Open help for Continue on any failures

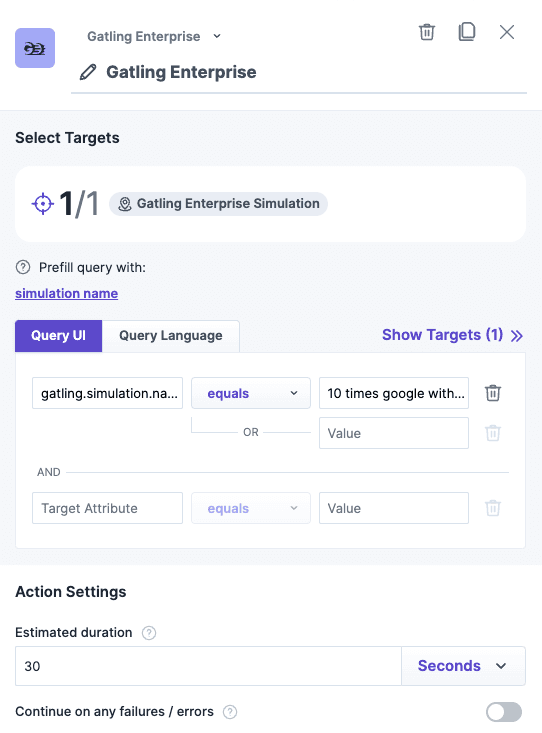coord(230,712)
